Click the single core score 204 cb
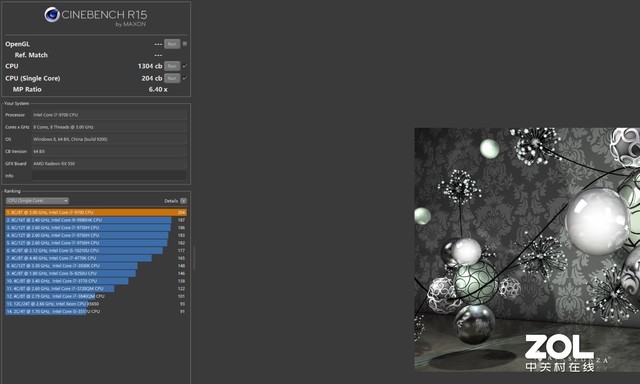Viewport: 640px width, 384px height. [152, 78]
